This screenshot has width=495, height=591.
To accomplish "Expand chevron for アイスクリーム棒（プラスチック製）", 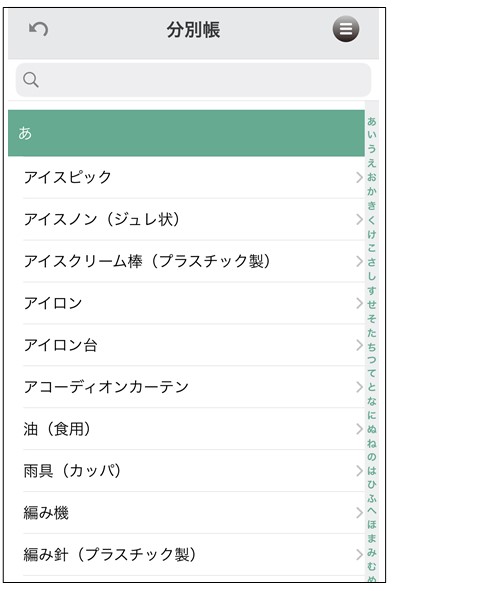I will point(359,261).
